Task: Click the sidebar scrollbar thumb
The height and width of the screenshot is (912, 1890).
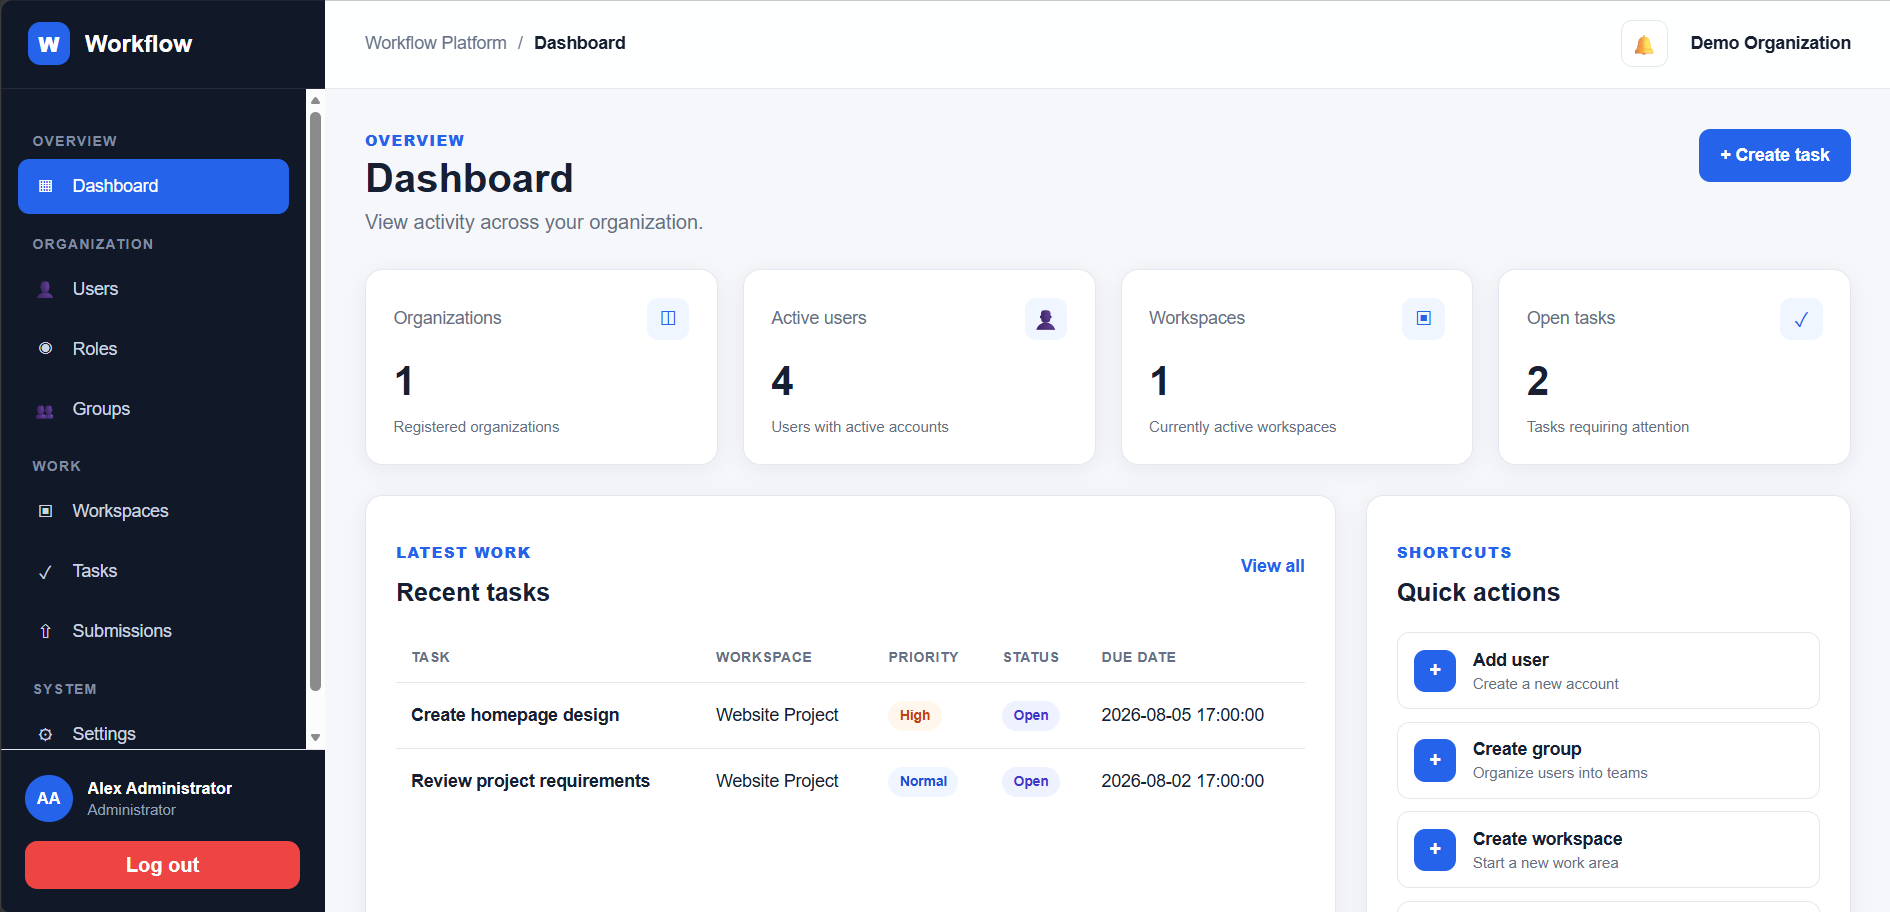Action: pyautogui.click(x=315, y=401)
